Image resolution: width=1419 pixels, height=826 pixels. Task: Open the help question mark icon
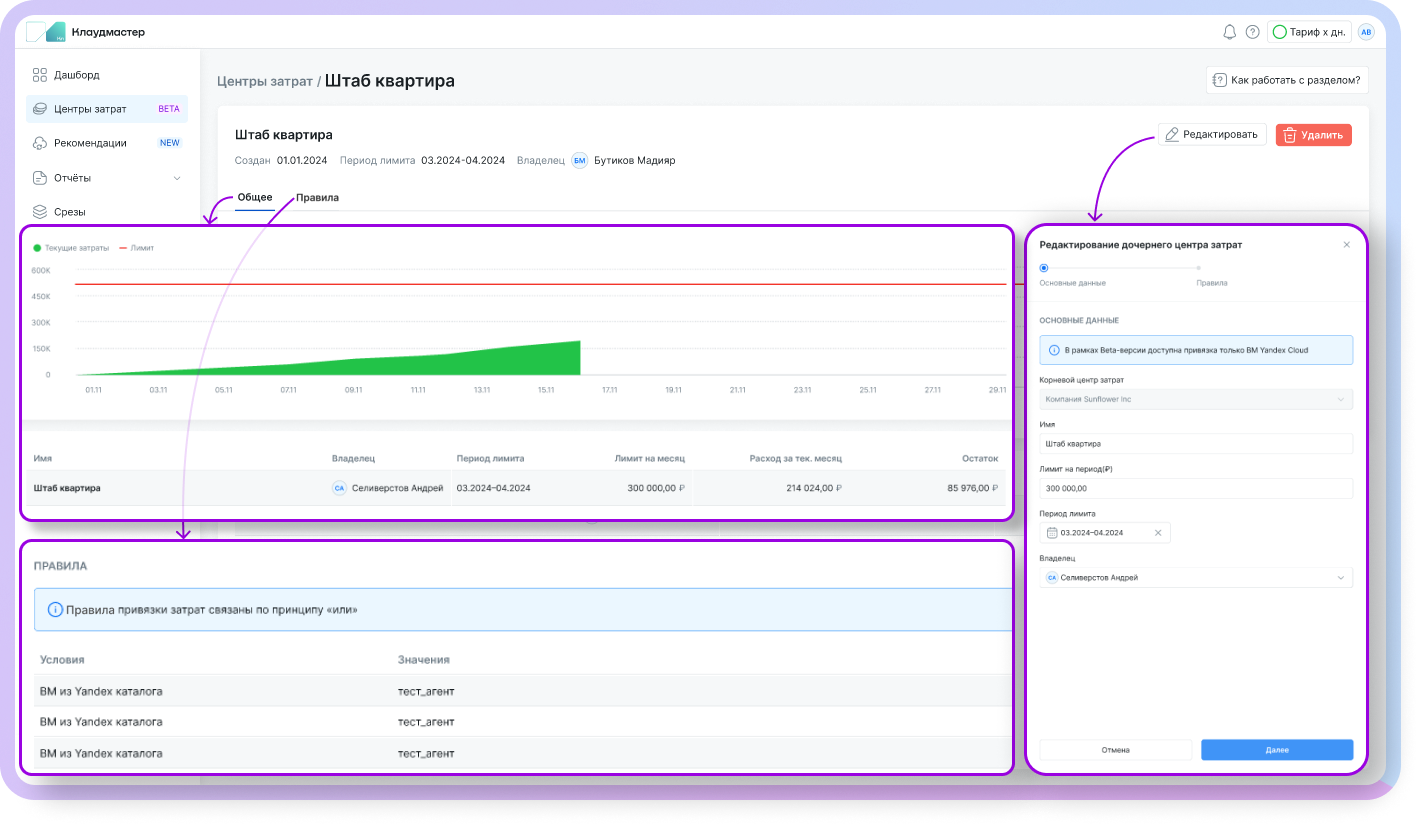click(x=1252, y=32)
